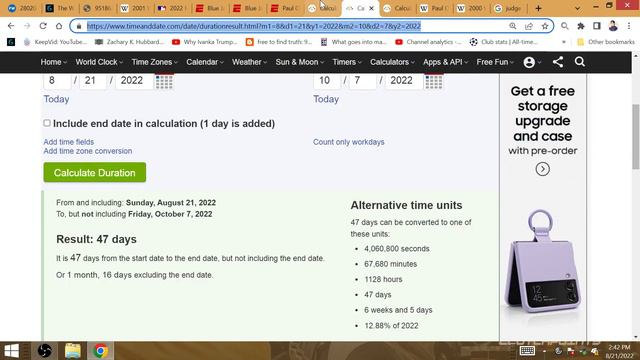Click Today under the end date

click(326, 99)
